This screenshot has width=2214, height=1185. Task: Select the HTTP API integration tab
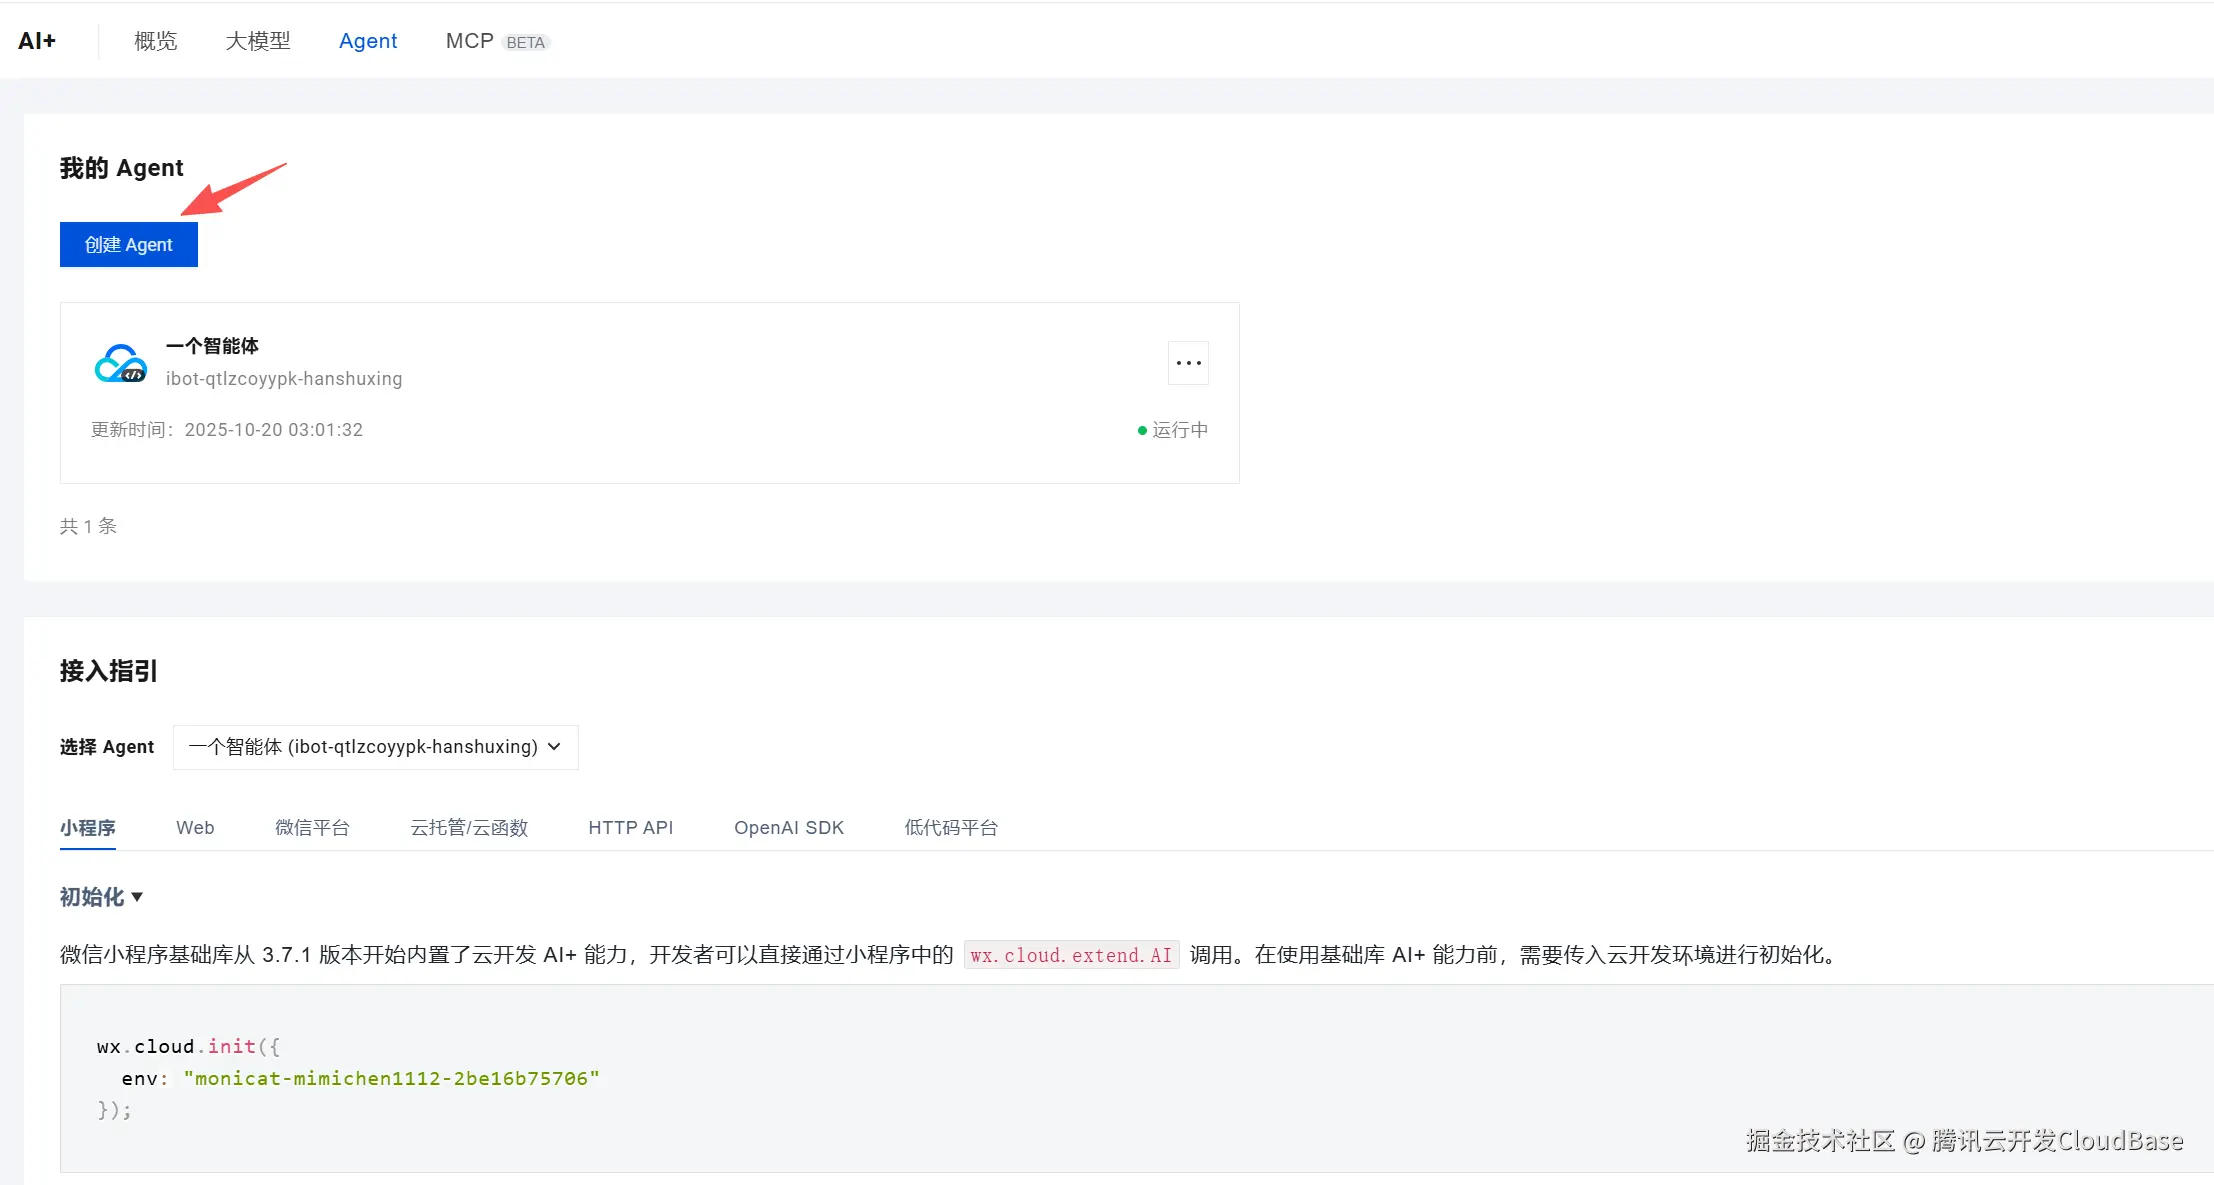(630, 827)
